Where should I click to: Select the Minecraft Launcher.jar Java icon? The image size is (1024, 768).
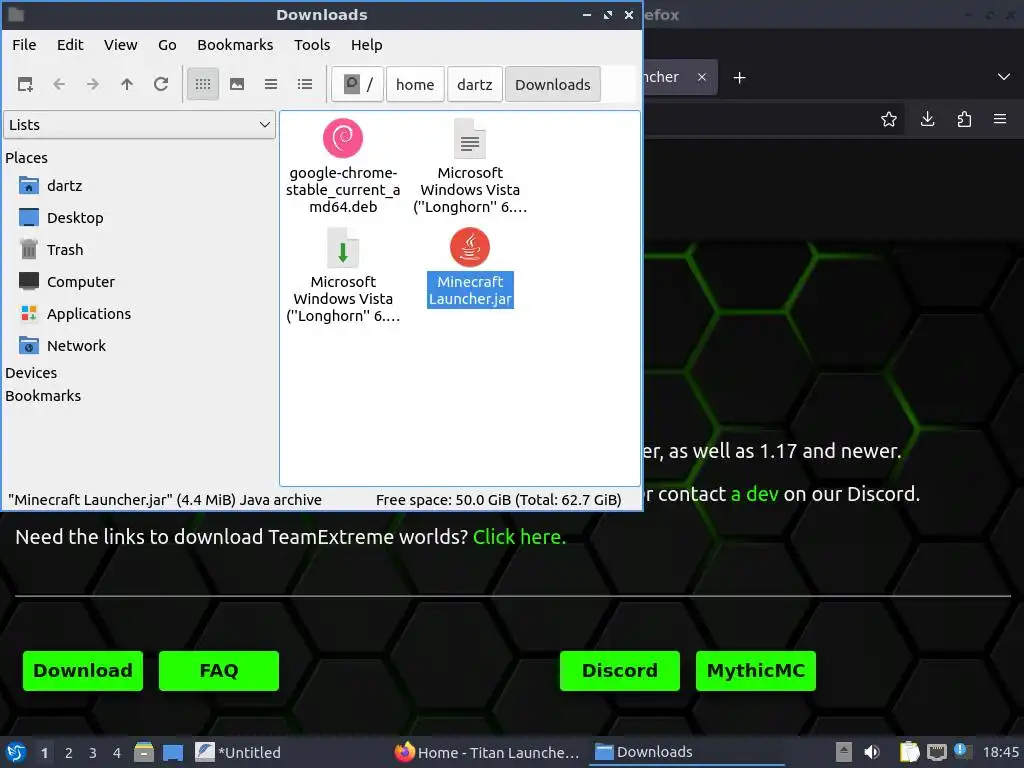pos(470,248)
